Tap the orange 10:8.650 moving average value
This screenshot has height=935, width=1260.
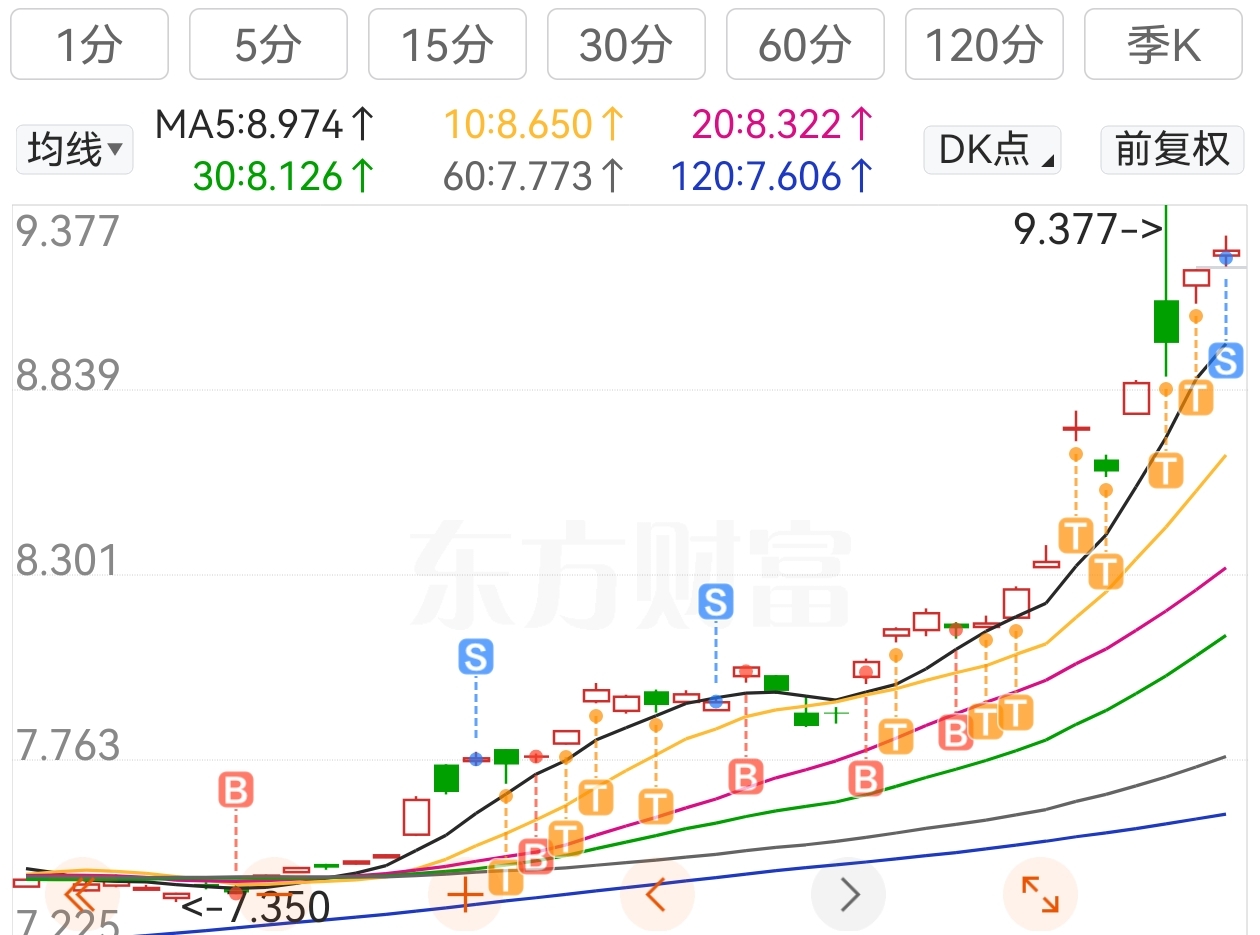[534, 125]
